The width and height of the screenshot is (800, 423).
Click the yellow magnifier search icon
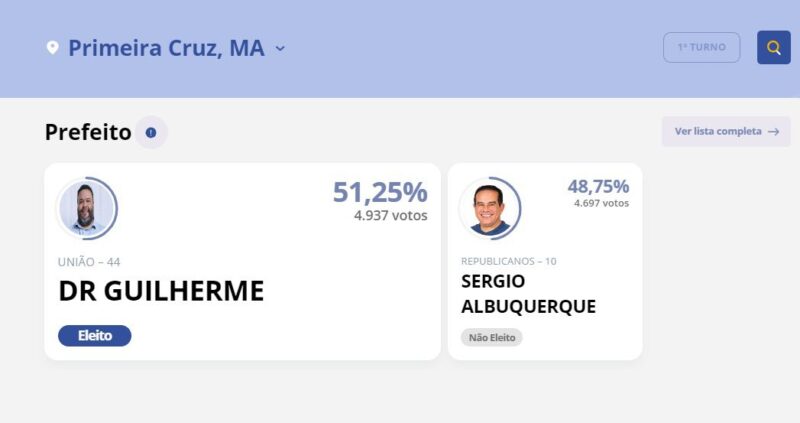(x=773, y=47)
